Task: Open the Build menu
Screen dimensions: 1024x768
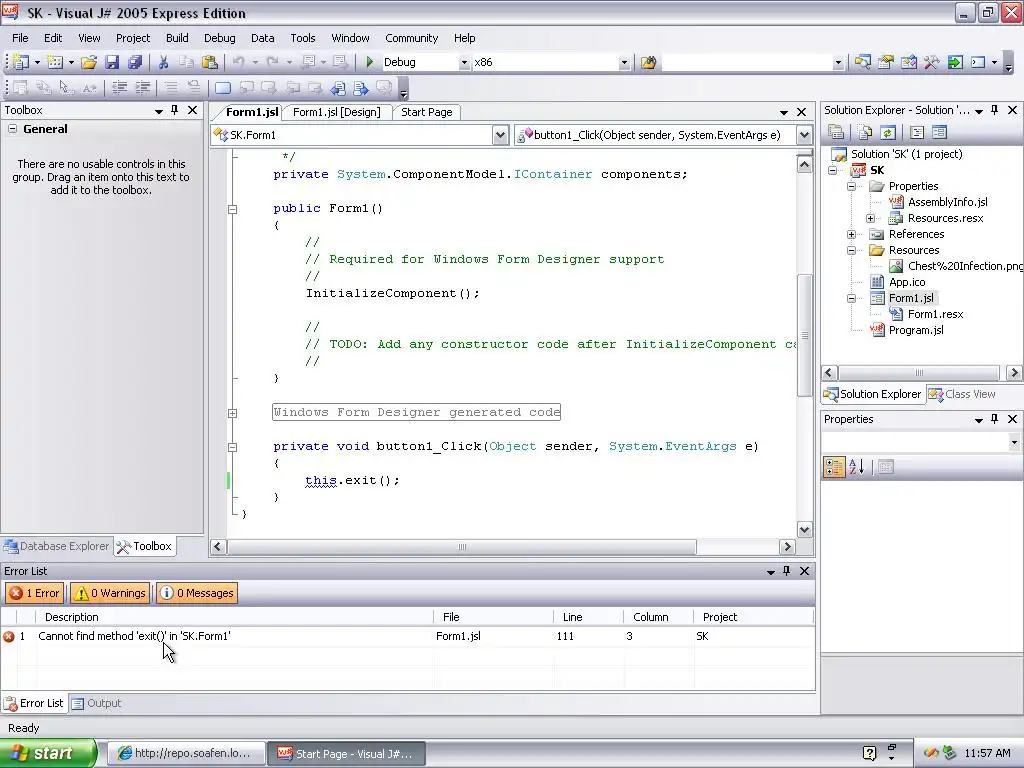Action: [177, 38]
